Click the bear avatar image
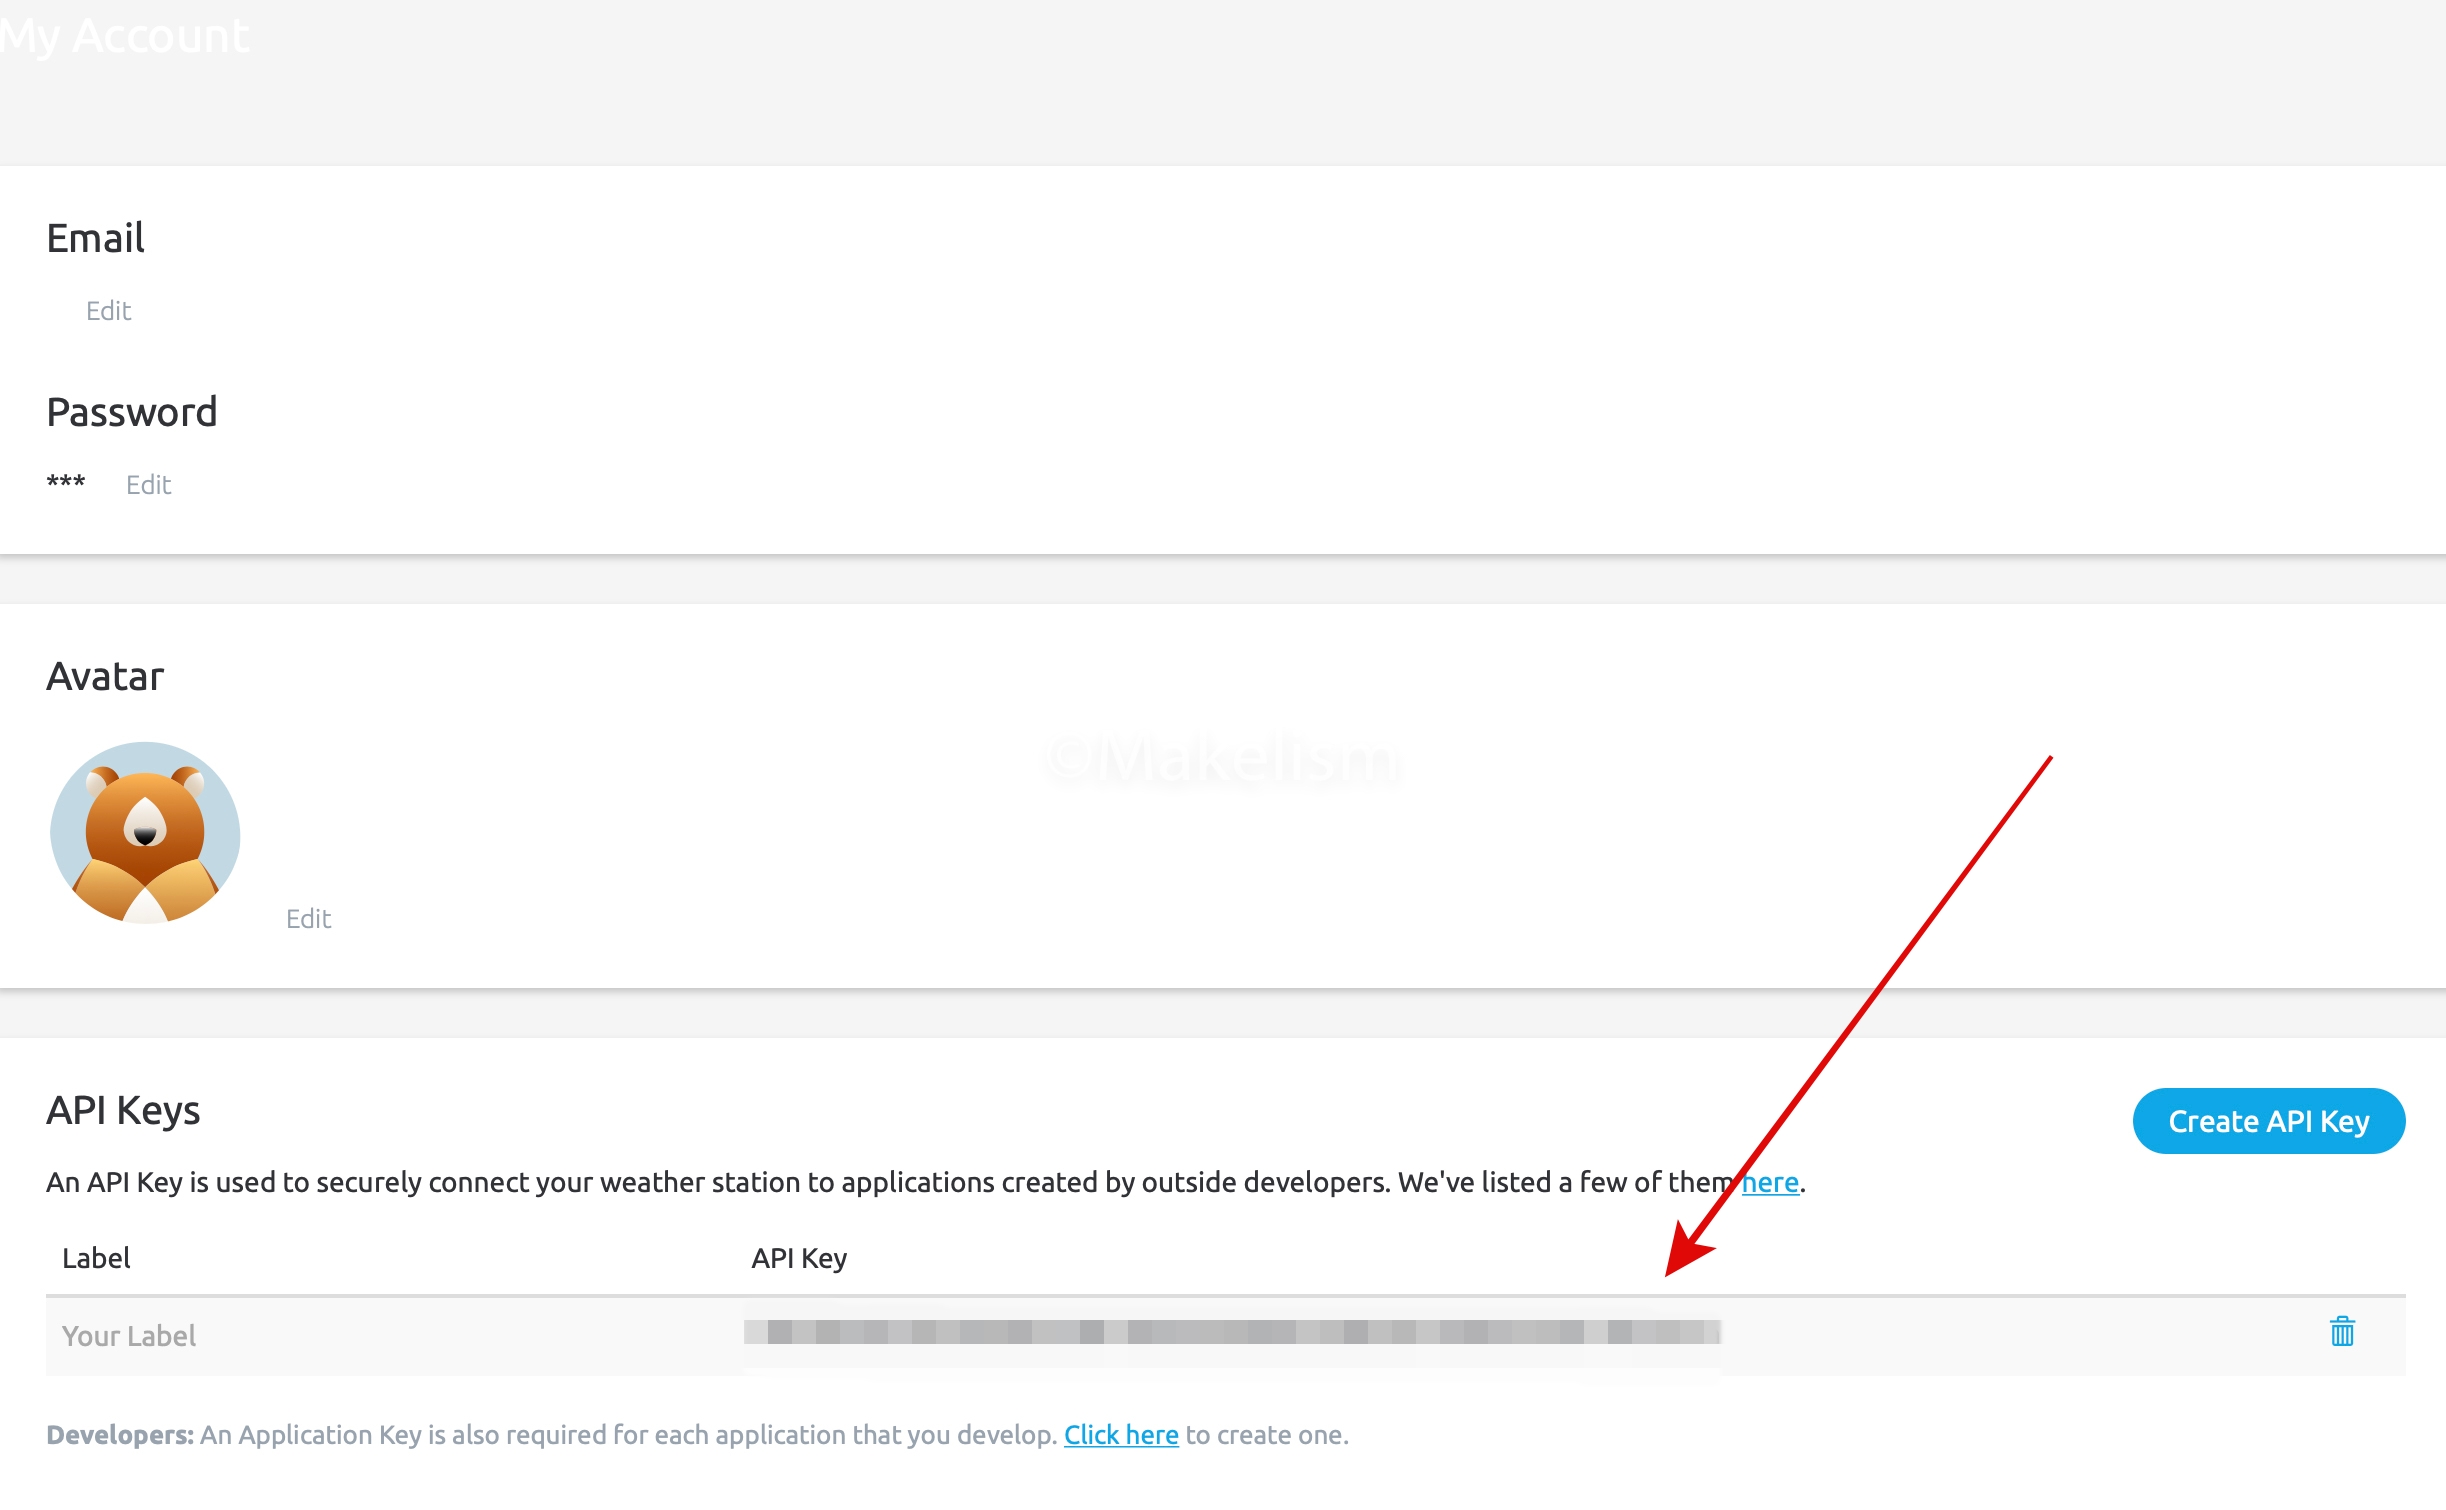The height and width of the screenshot is (1510, 2446). tap(145, 832)
